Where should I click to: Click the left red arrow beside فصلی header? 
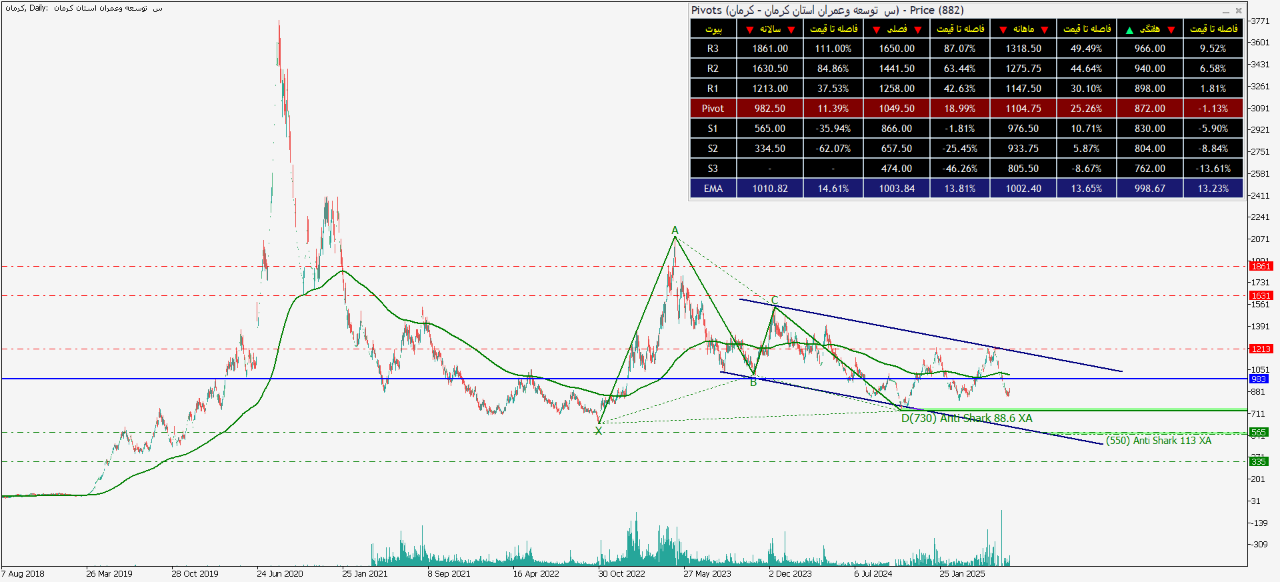click(878, 29)
